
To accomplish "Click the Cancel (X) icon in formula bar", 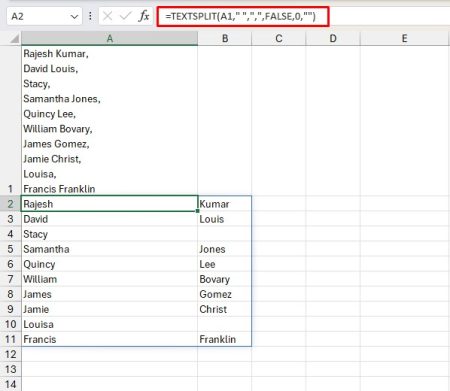I will coord(108,16).
